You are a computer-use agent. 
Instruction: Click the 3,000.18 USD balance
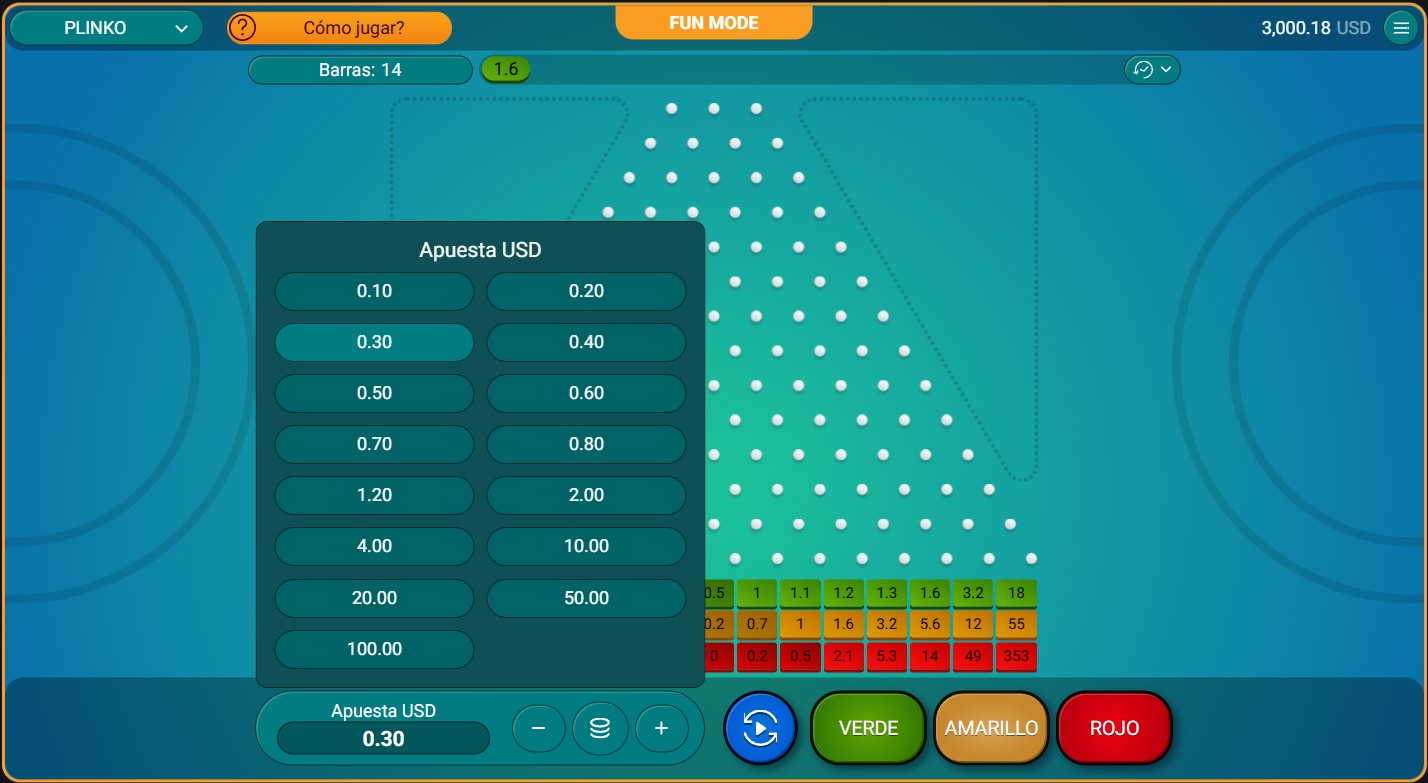[1316, 28]
